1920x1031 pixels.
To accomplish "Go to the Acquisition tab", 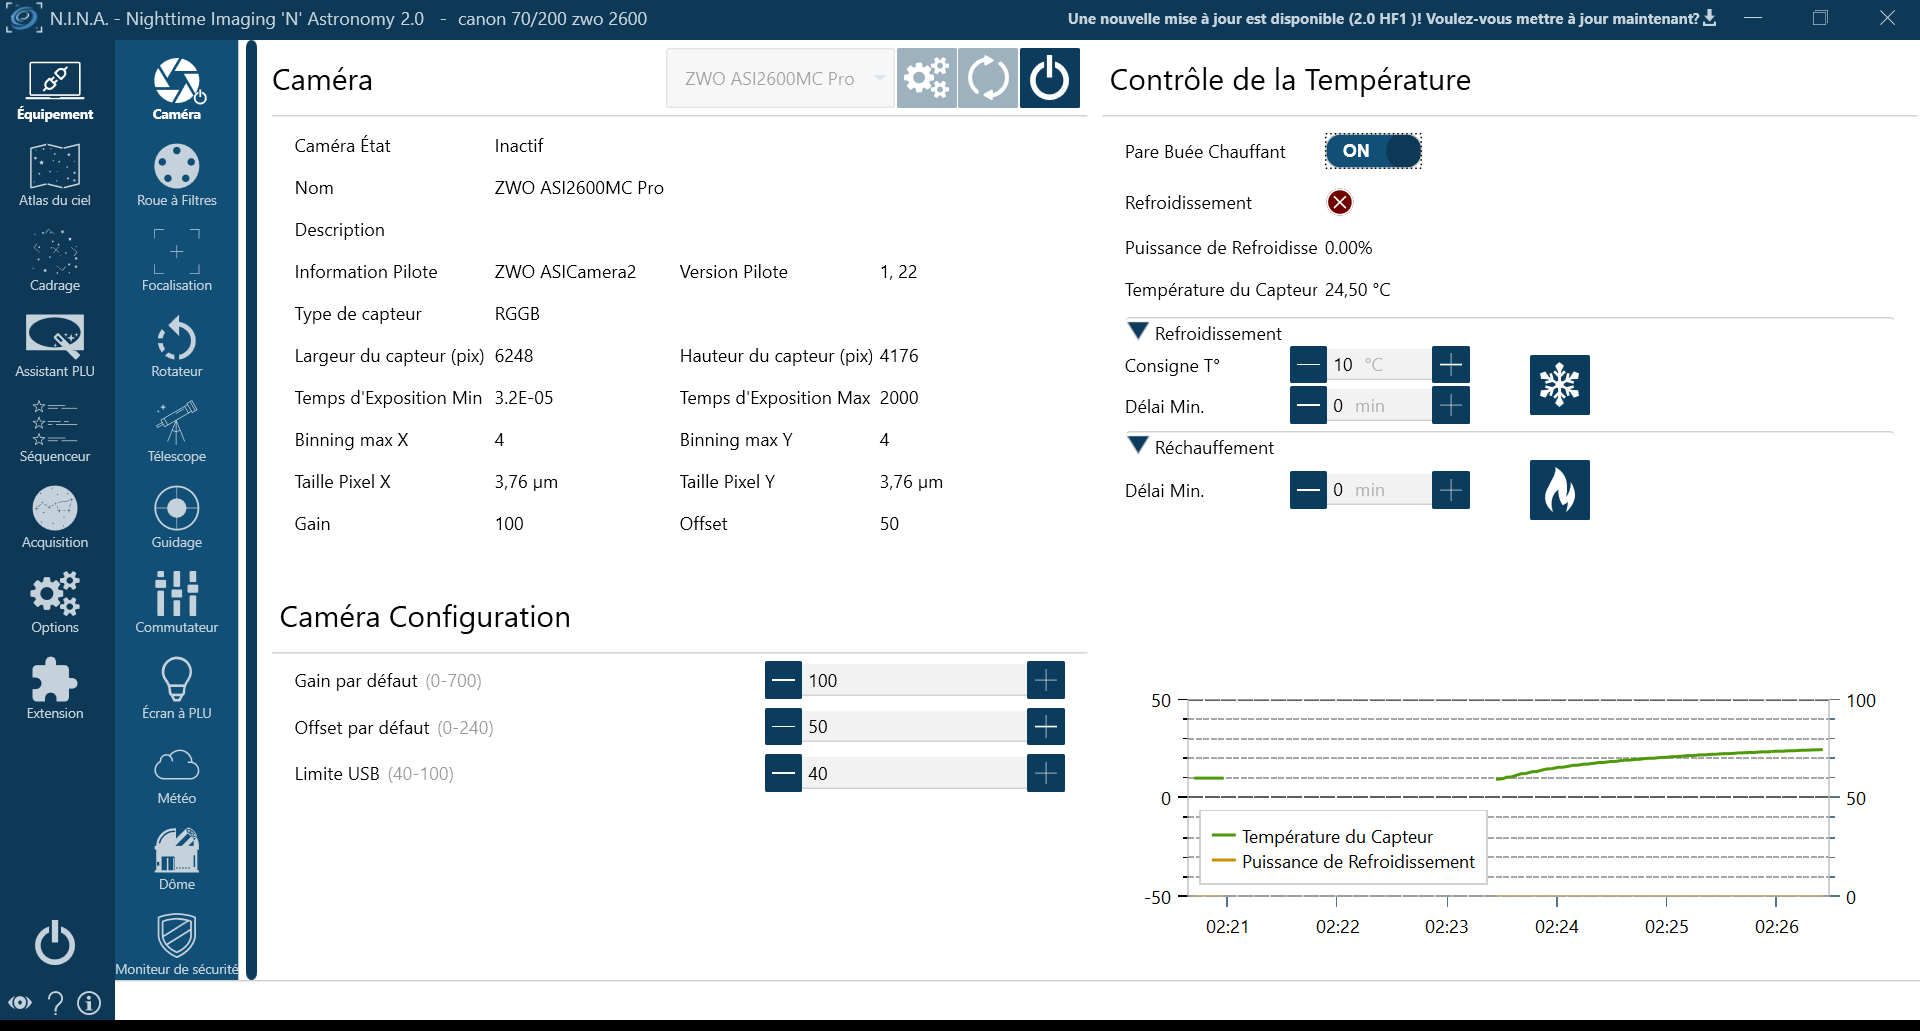I will point(55,517).
